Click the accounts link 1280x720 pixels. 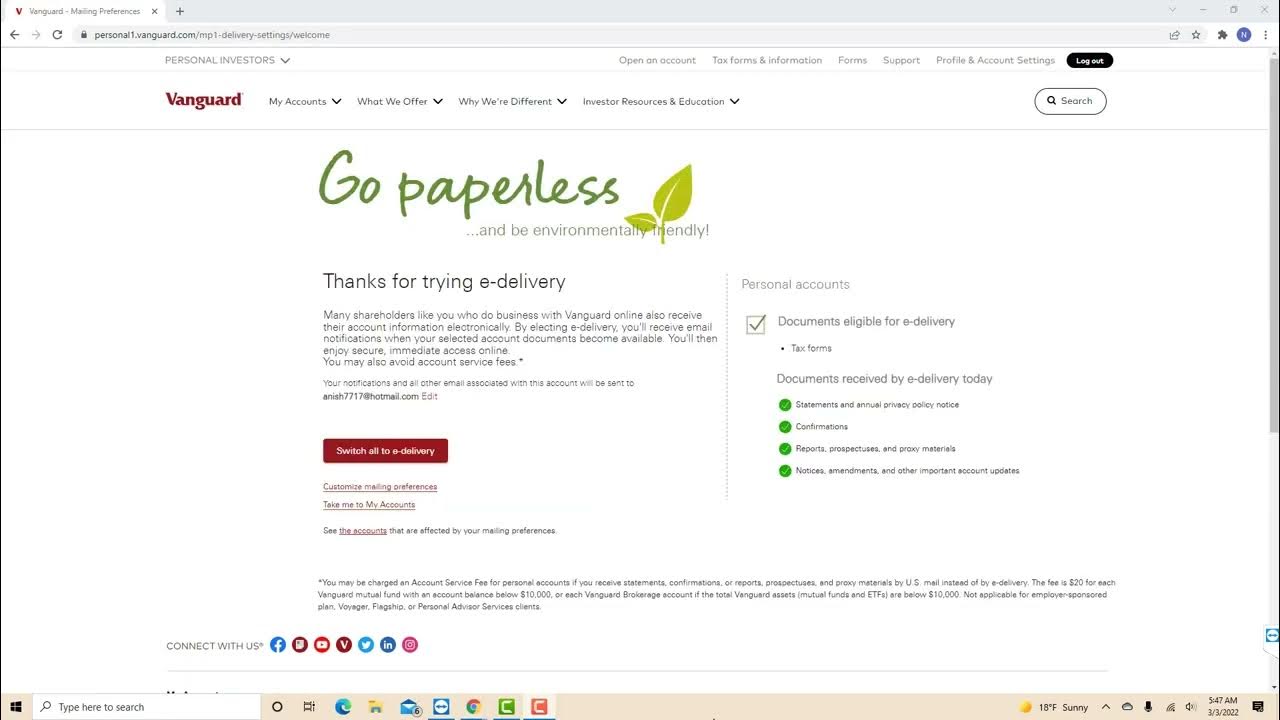tap(363, 531)
